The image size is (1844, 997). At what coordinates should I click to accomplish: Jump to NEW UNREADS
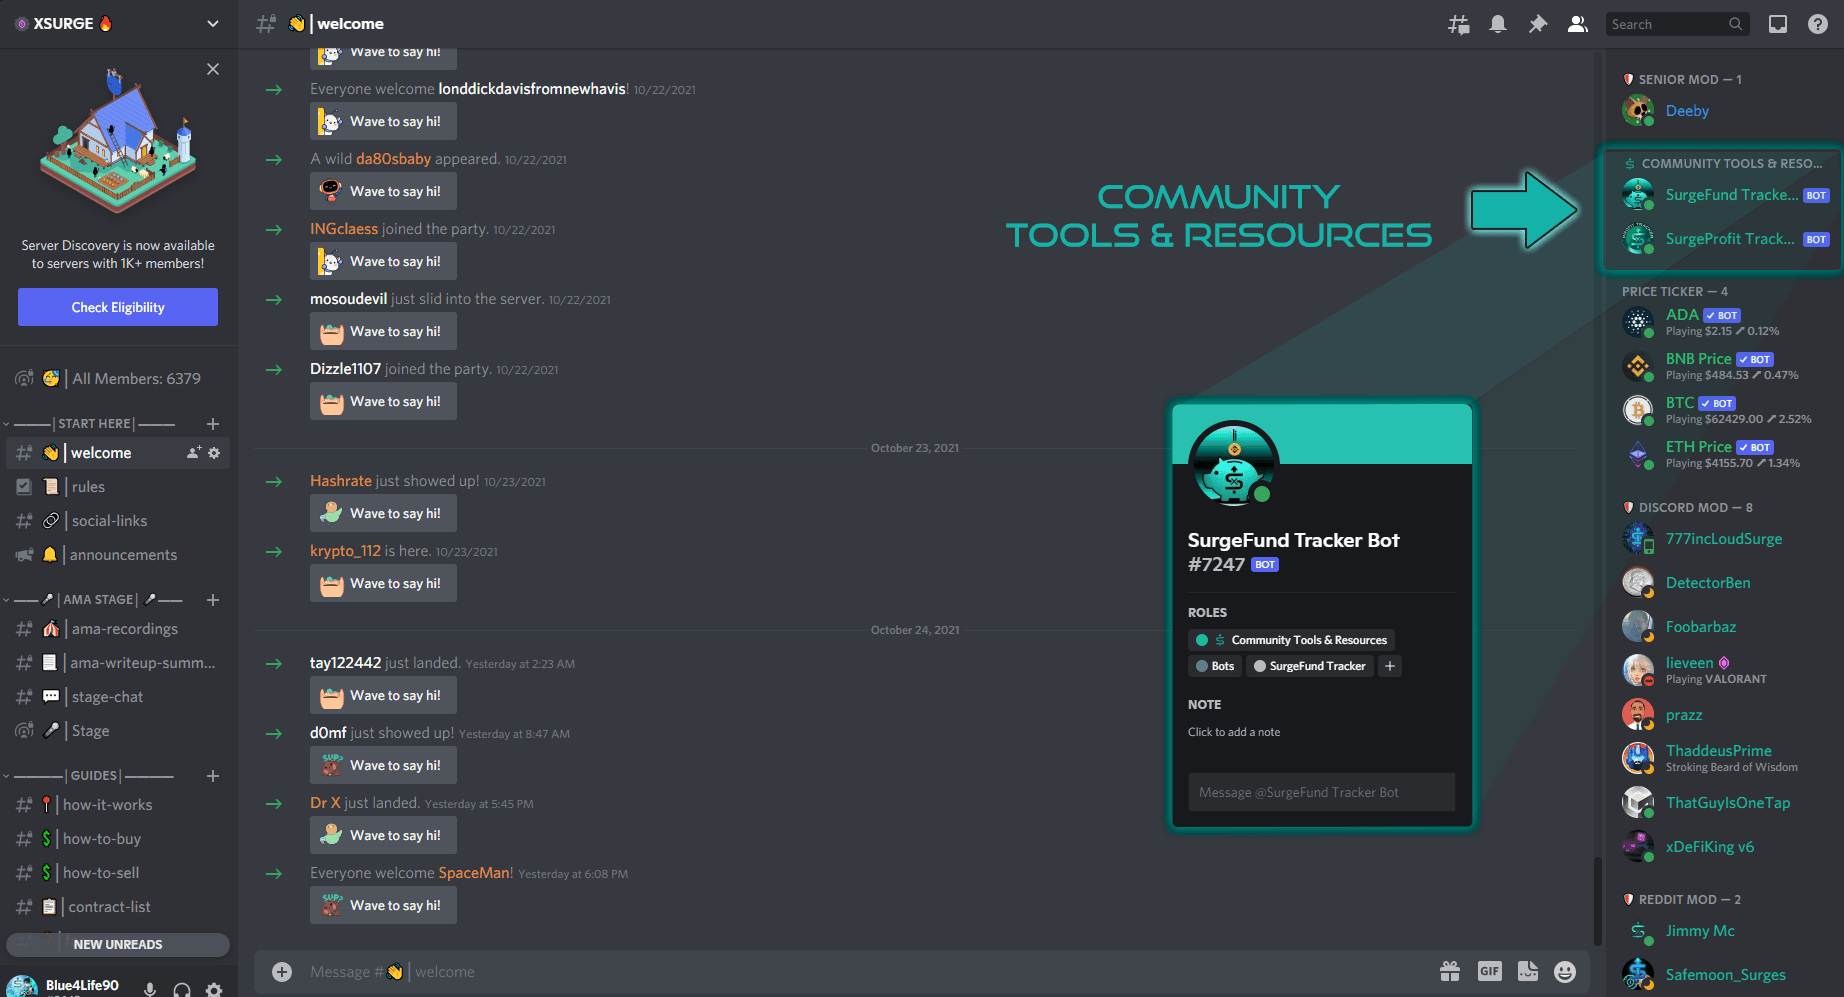118,944
